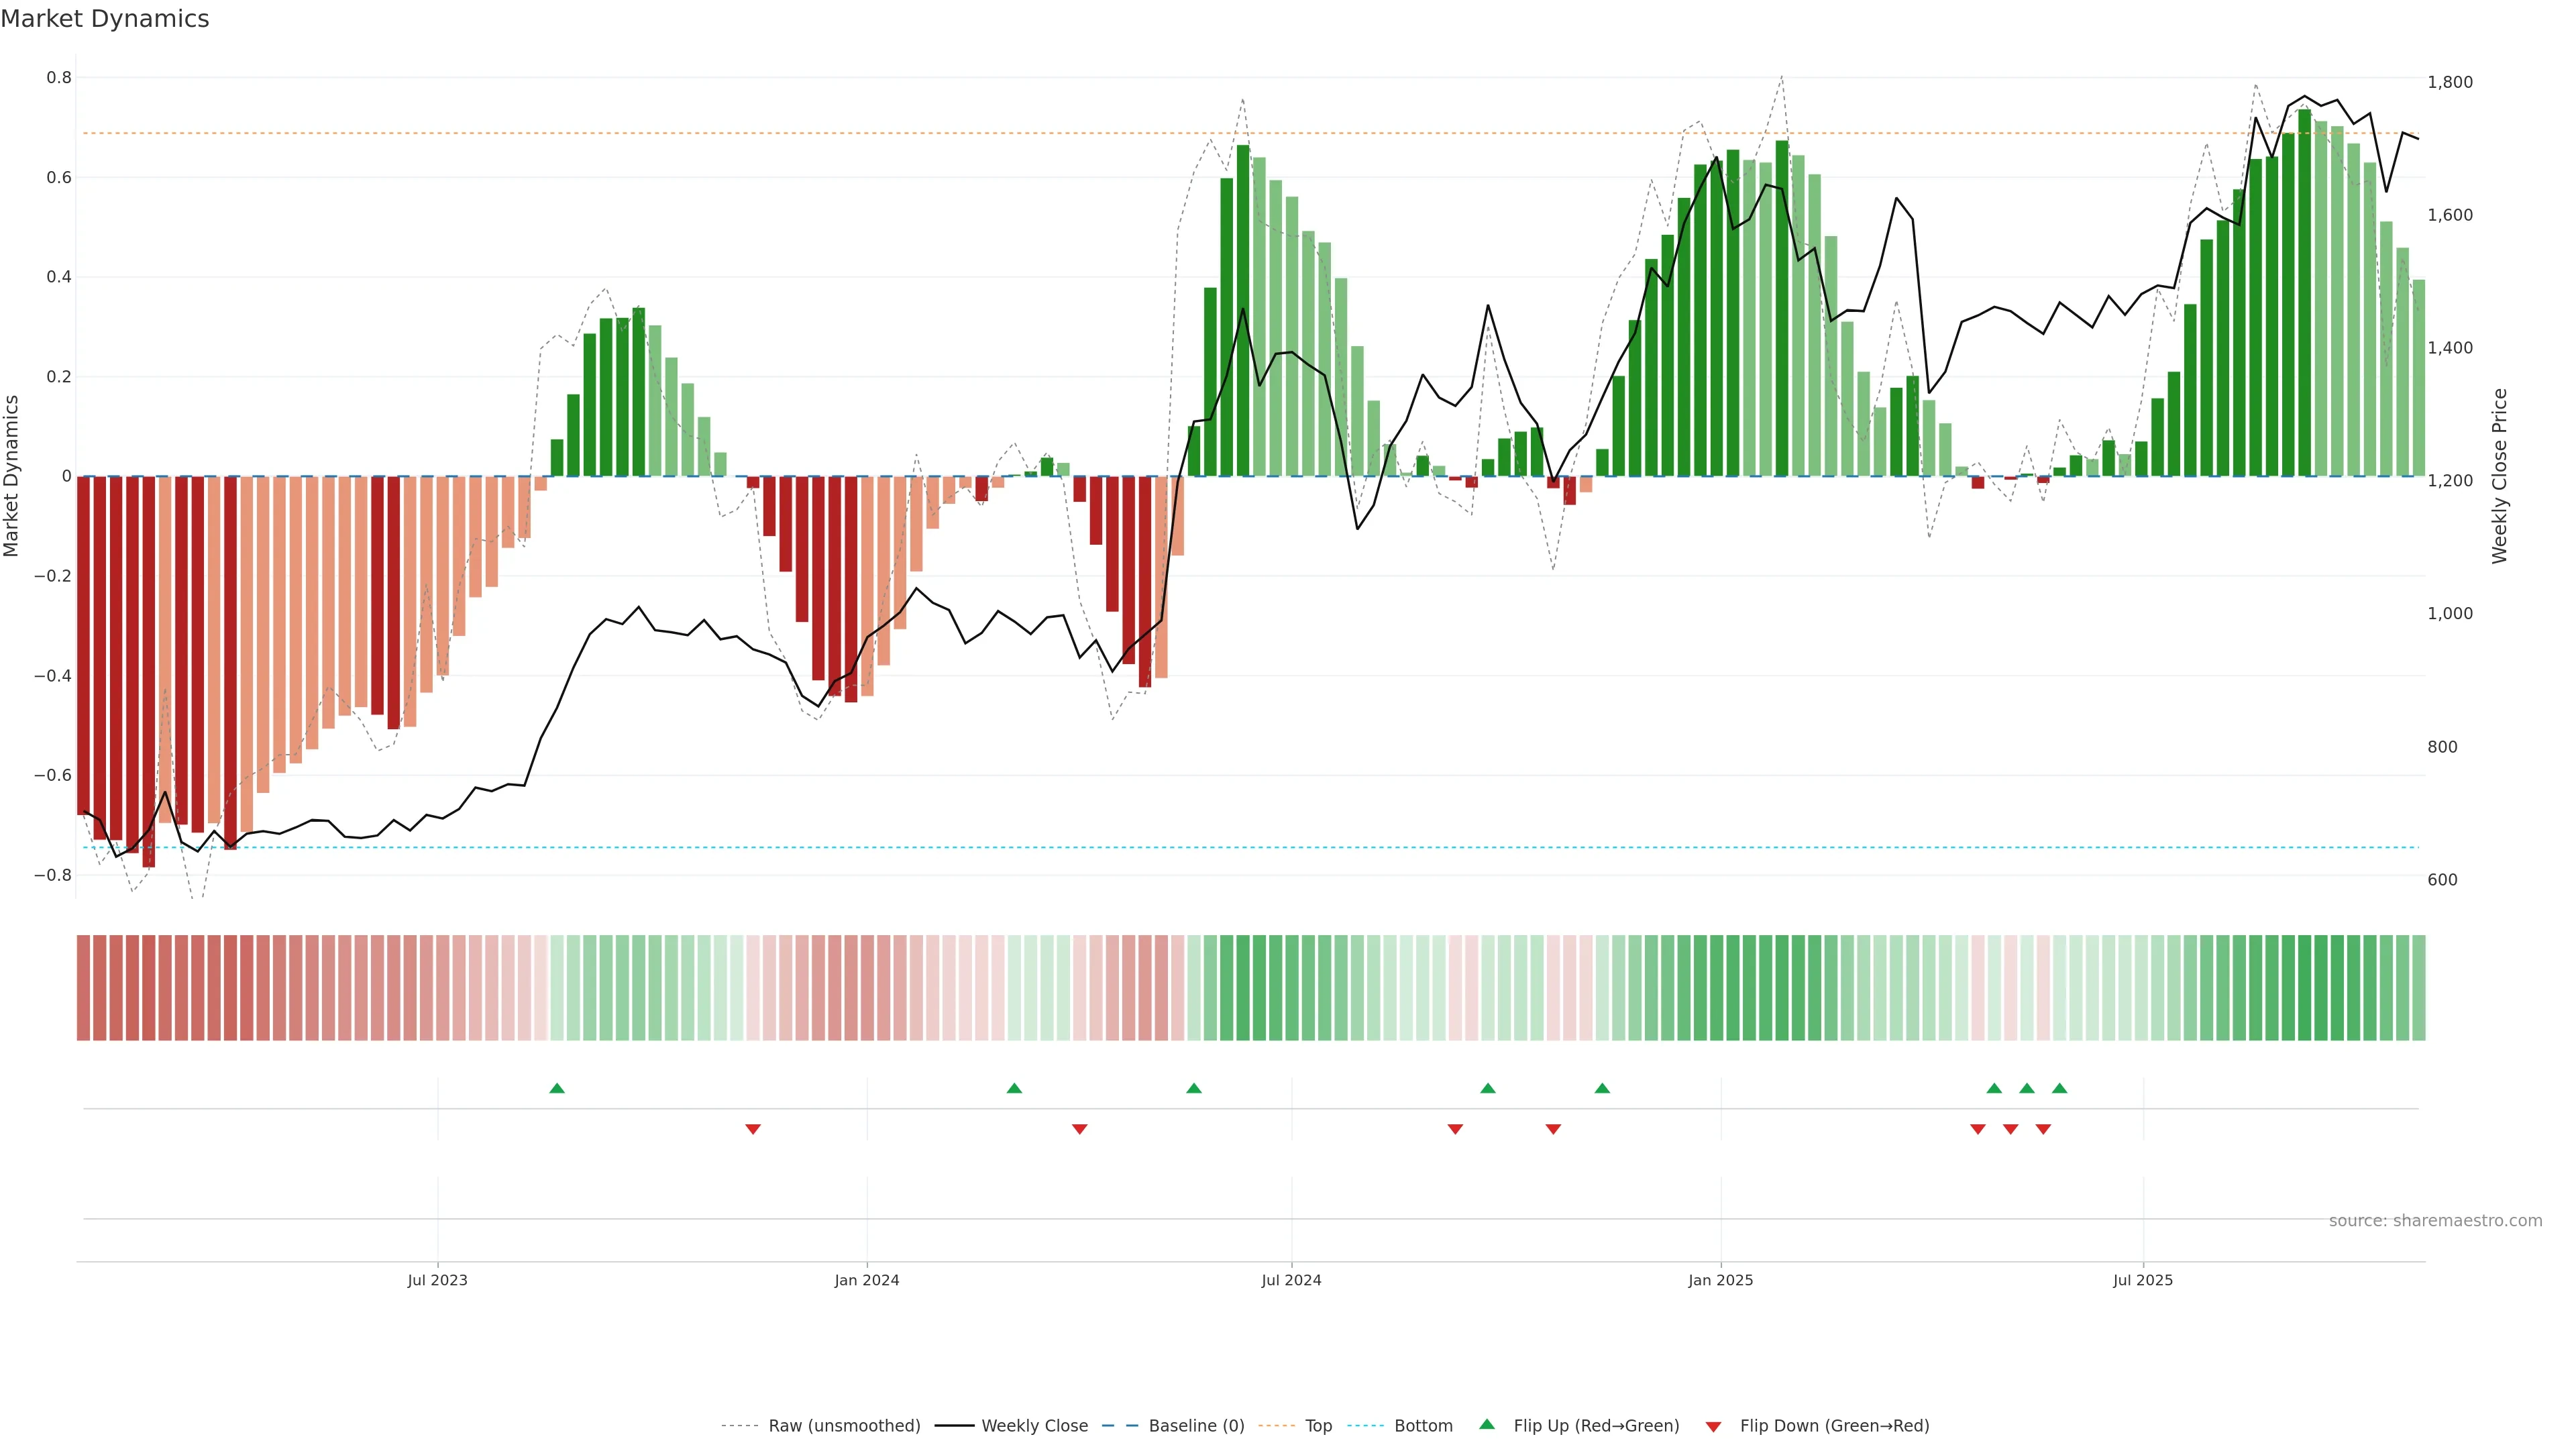Click the leftmost red flip-down triangle marker
The width and height of the screenshot is (2576, 1449).
click(753, 1129)
